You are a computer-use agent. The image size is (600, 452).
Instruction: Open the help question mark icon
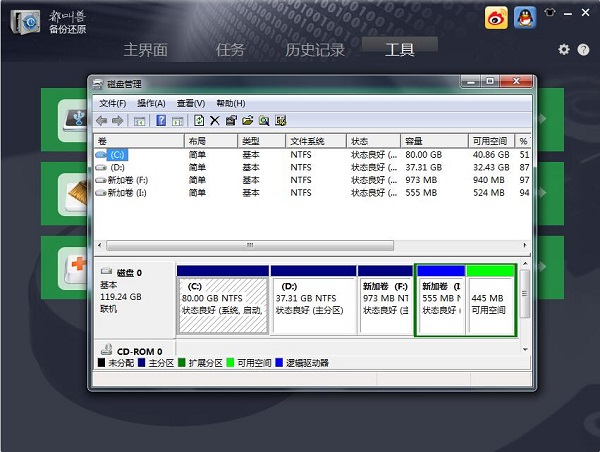tap(583, 49)
